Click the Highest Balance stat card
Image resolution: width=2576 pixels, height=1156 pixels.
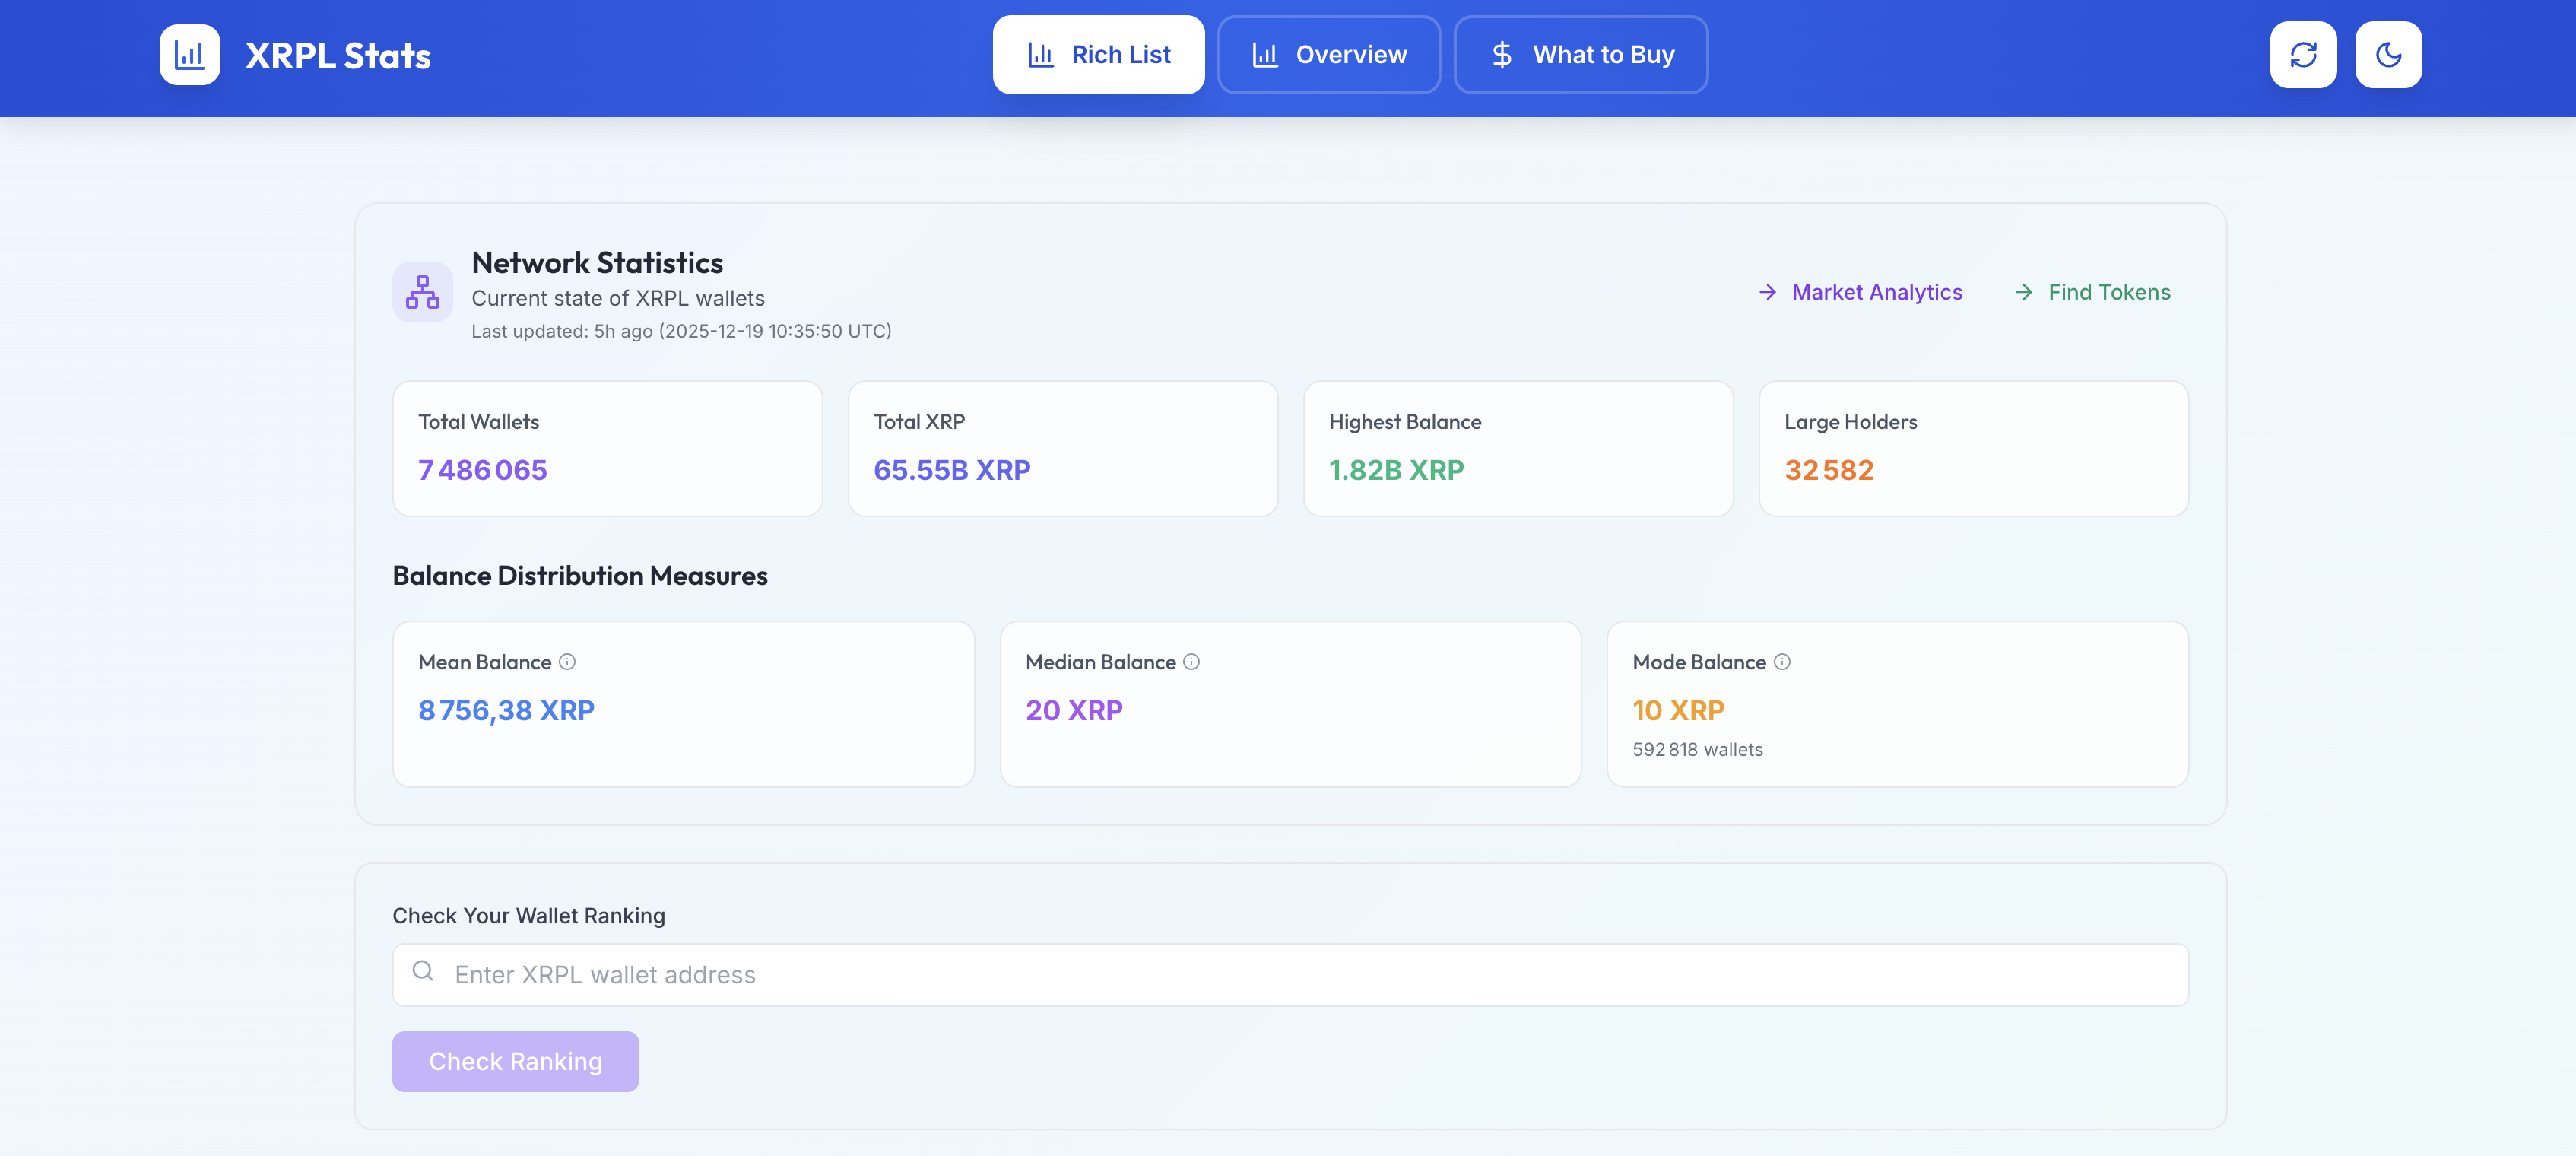[x=1517, y=448]
